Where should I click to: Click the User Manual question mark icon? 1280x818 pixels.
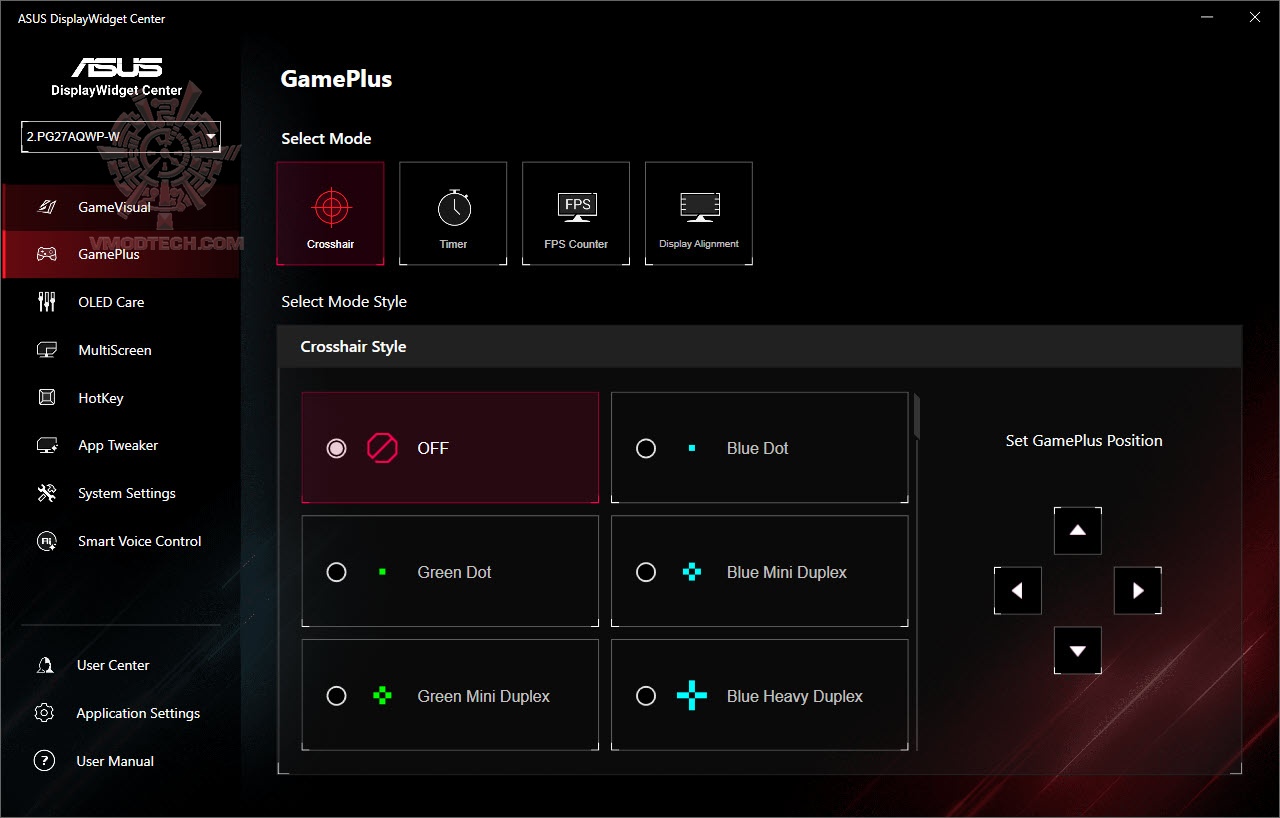tap(44, 761)
